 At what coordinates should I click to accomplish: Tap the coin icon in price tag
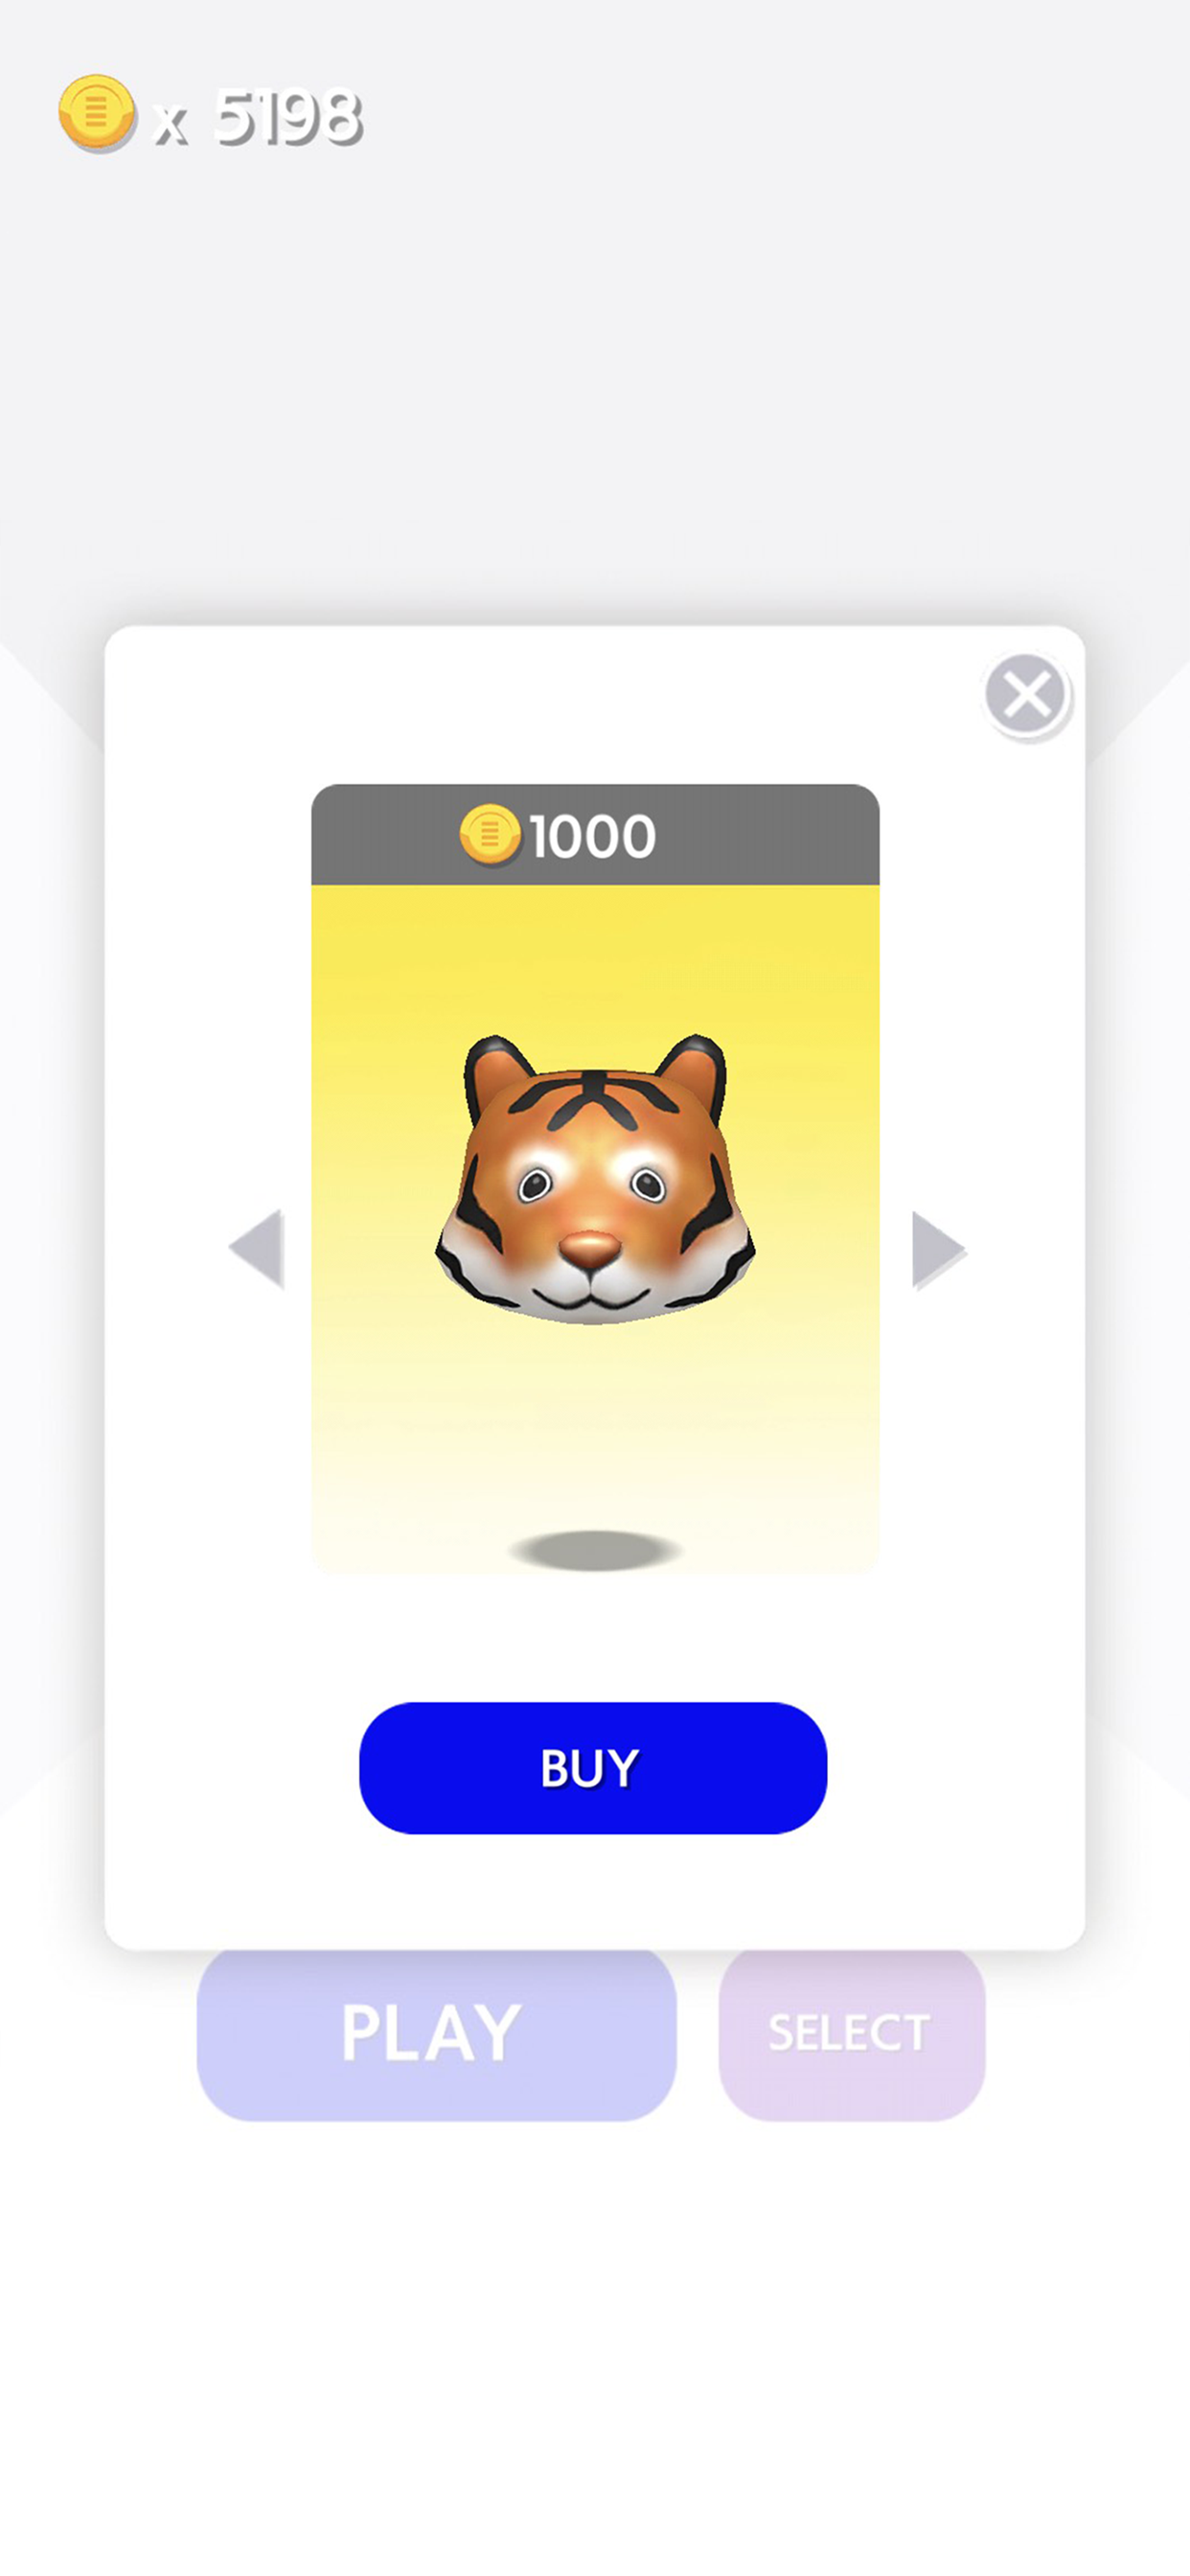tap(490, 834)
